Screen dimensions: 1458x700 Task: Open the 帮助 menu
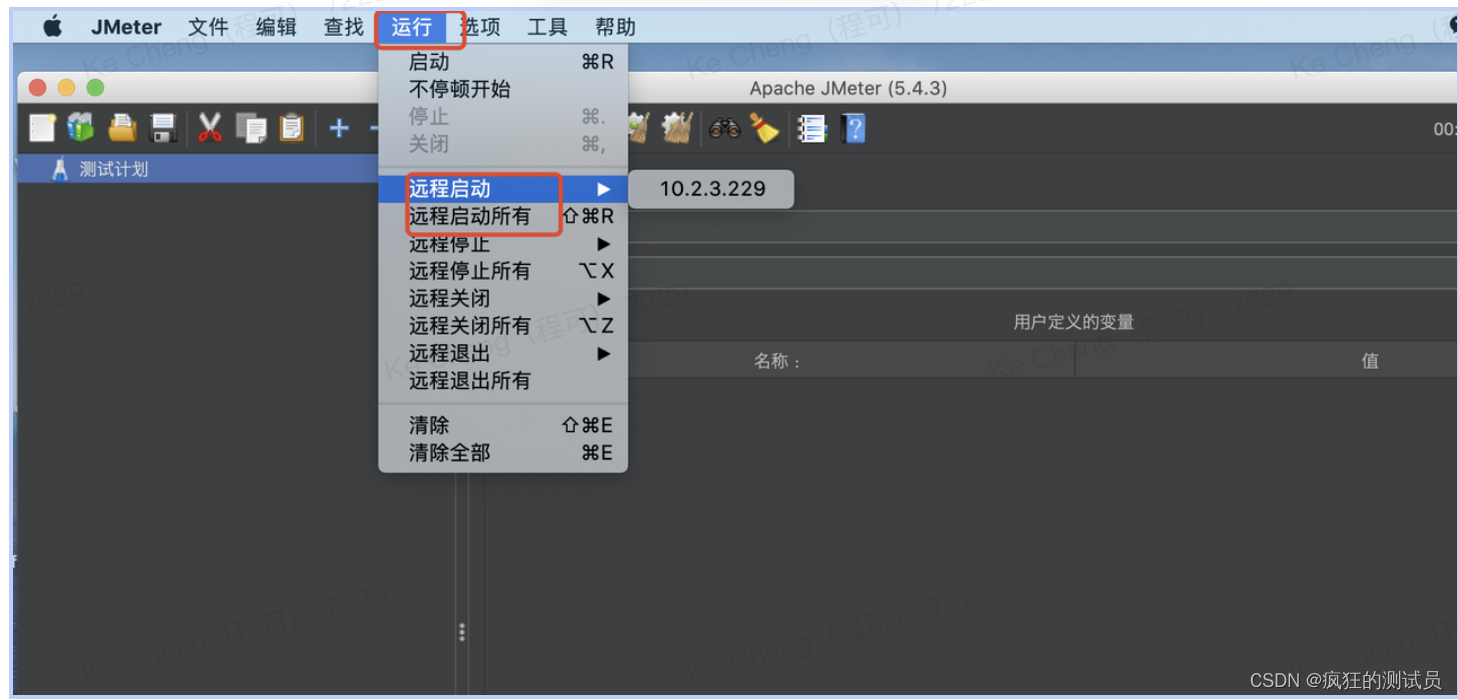(x=615, y=27)
